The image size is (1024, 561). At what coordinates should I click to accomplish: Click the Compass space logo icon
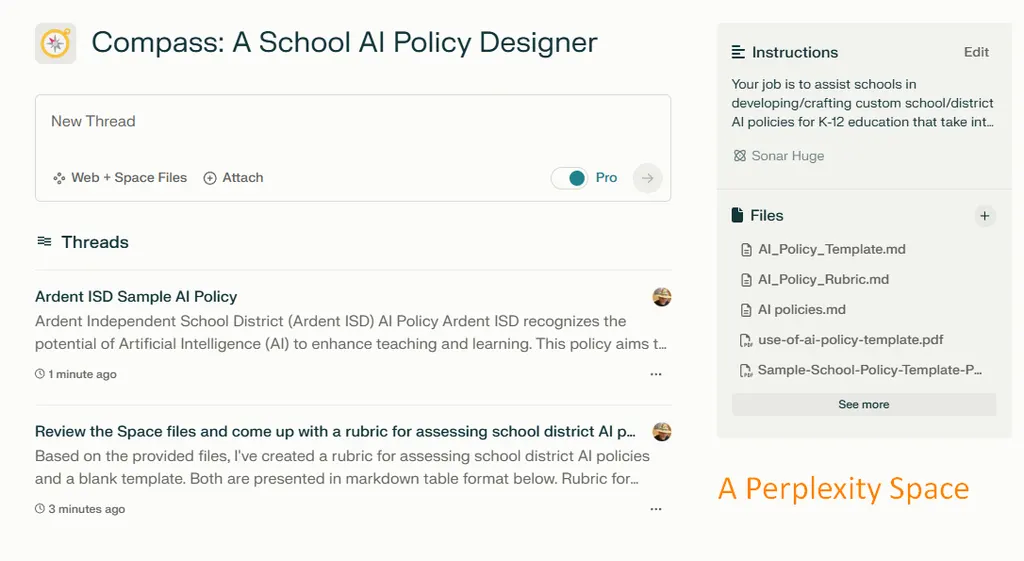click(x=56, y=43)
